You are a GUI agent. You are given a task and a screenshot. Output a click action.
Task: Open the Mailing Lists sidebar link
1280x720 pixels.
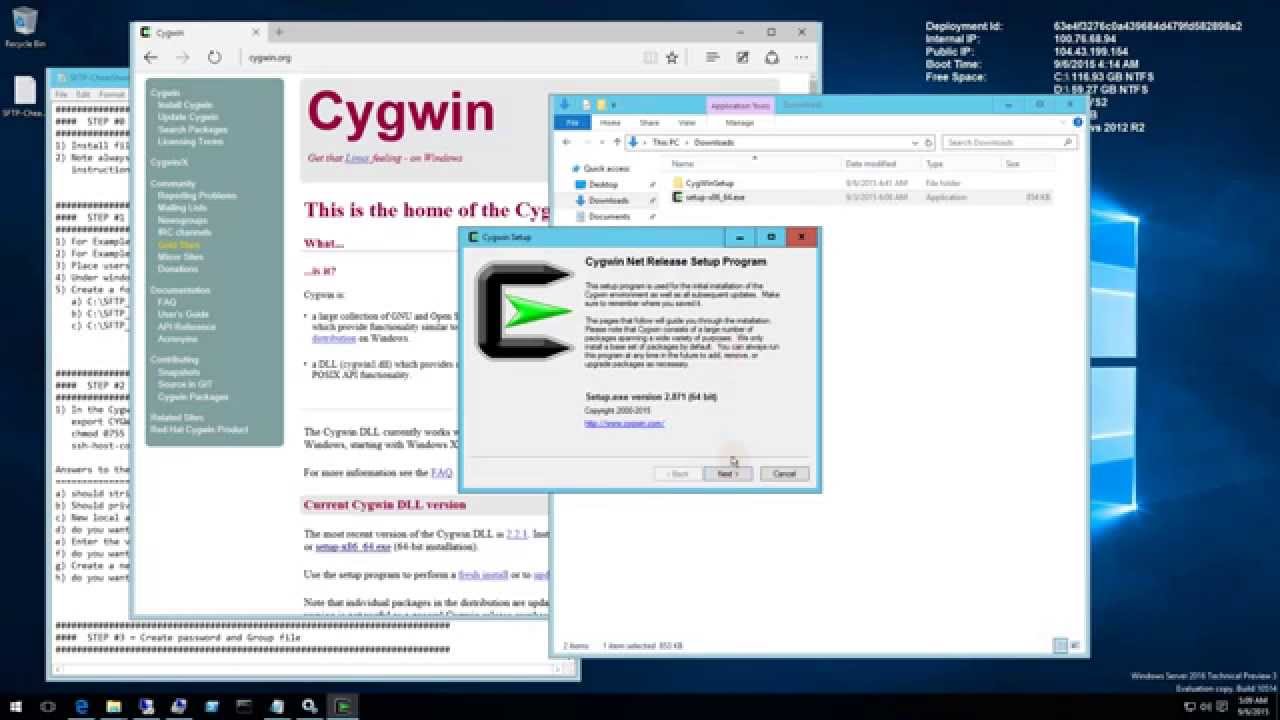[180, 208]
